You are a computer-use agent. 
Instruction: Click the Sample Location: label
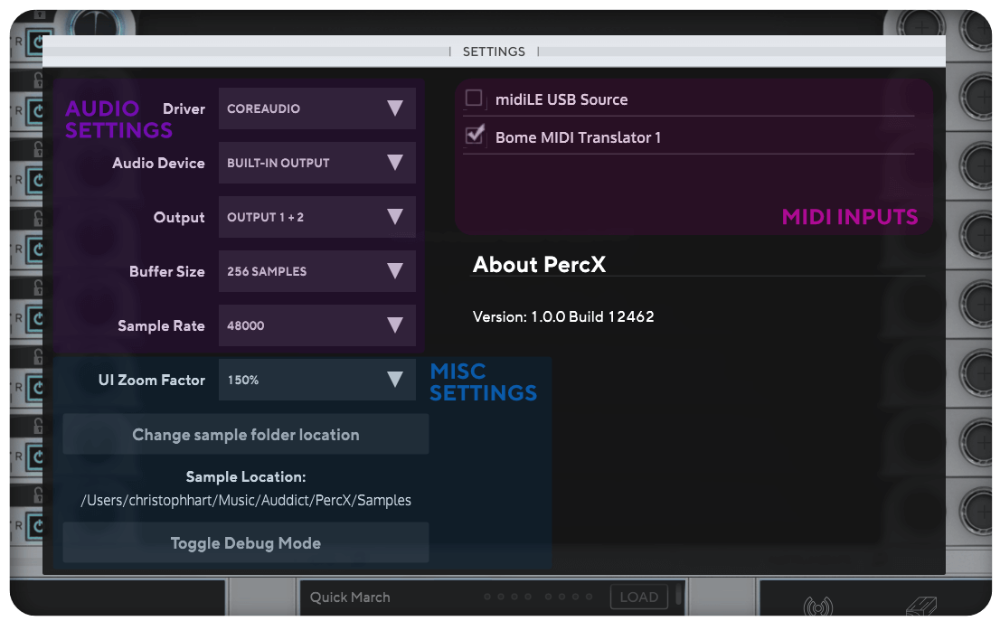[246, 477]
